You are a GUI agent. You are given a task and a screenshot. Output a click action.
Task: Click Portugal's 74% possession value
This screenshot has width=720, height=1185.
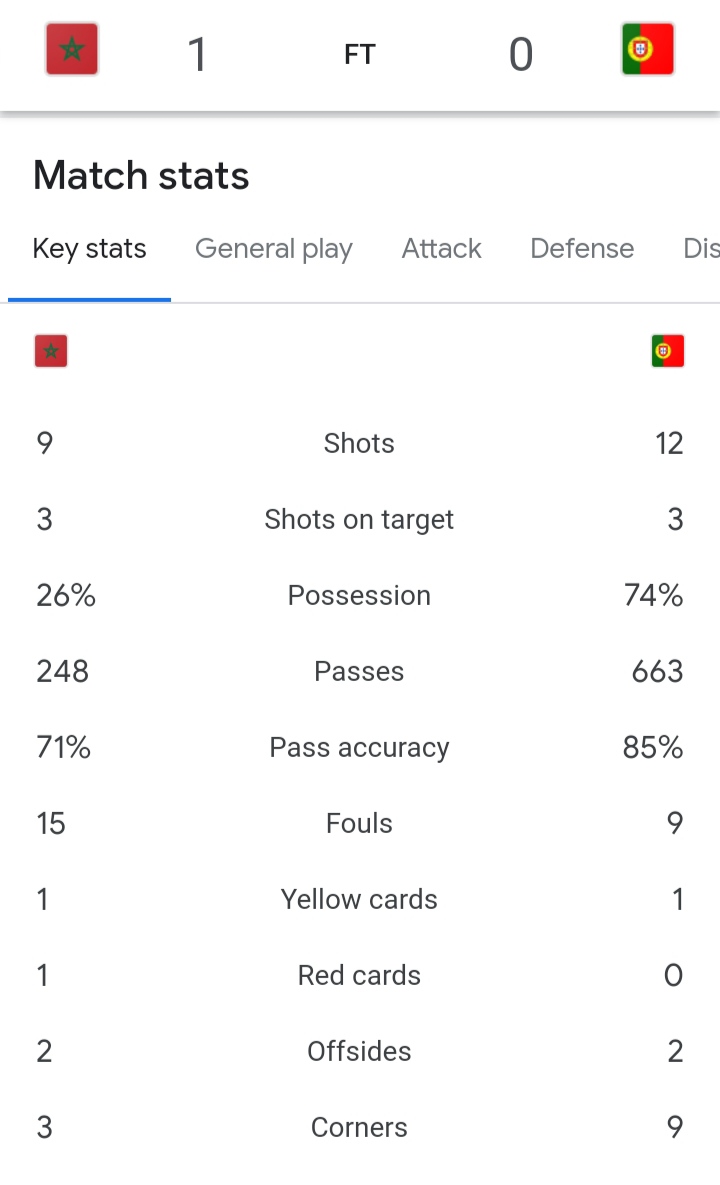(654, 596)
